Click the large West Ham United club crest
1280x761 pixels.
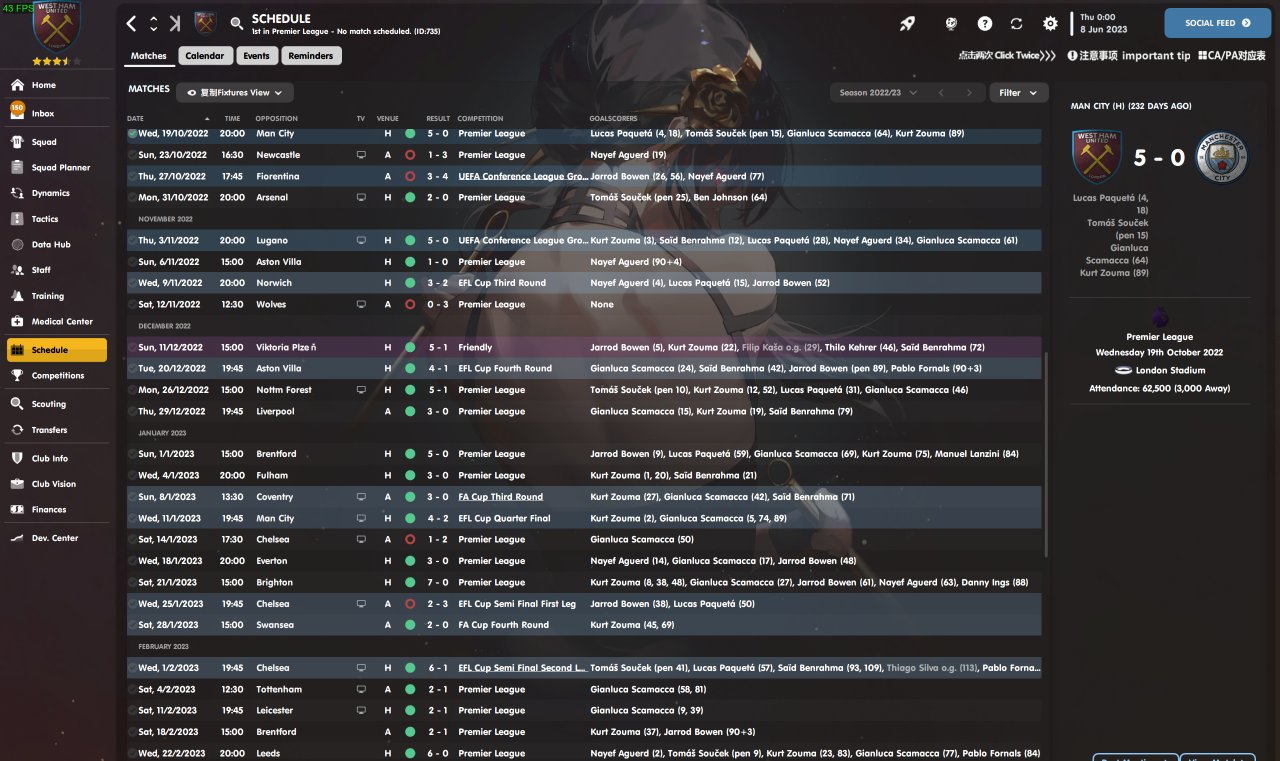[x=57, y=27]
